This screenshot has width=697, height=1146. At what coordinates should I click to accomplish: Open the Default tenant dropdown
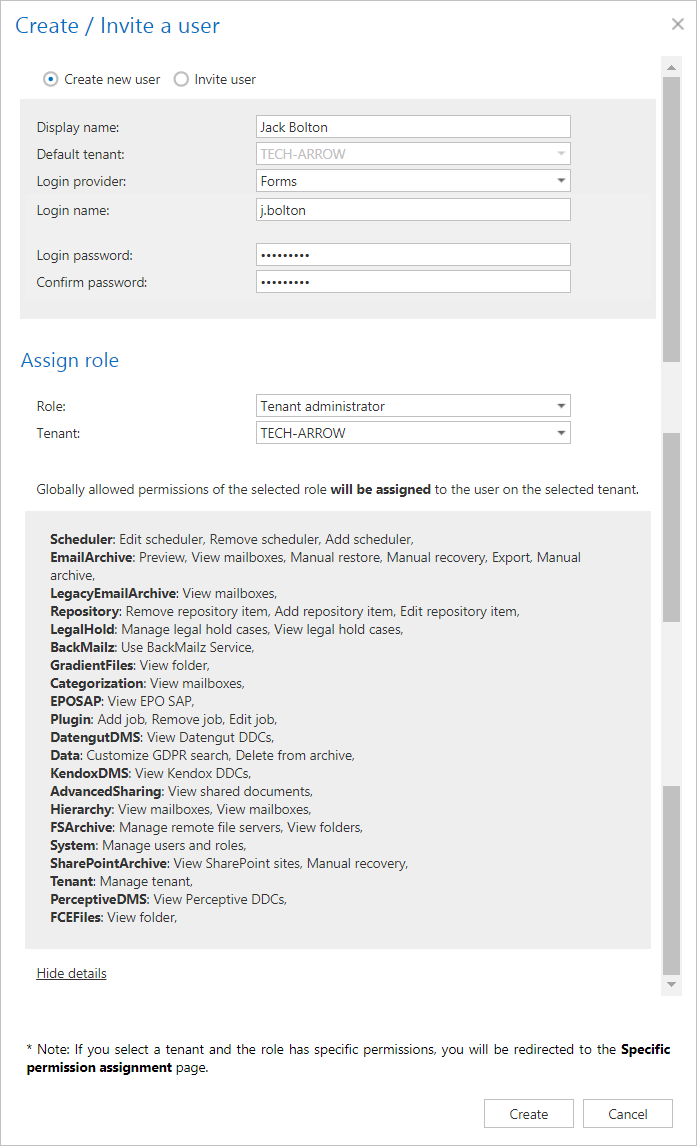click(x=412, y=154)
